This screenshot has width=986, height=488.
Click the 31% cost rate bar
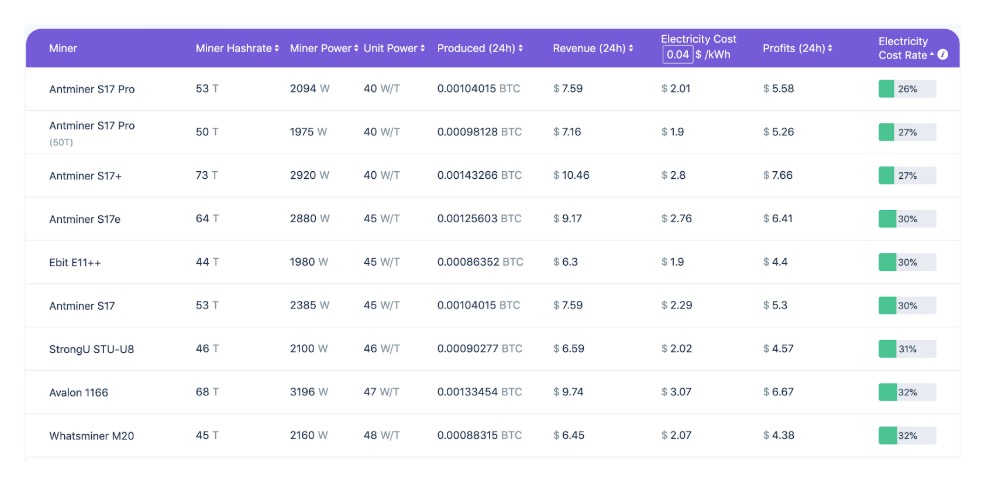pos(907,348)
